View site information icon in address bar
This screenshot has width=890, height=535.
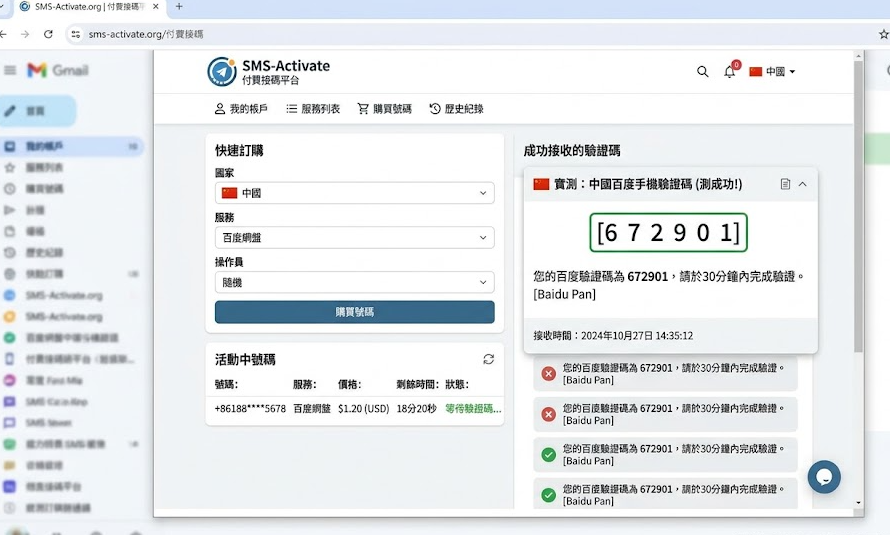coord(75,34)
